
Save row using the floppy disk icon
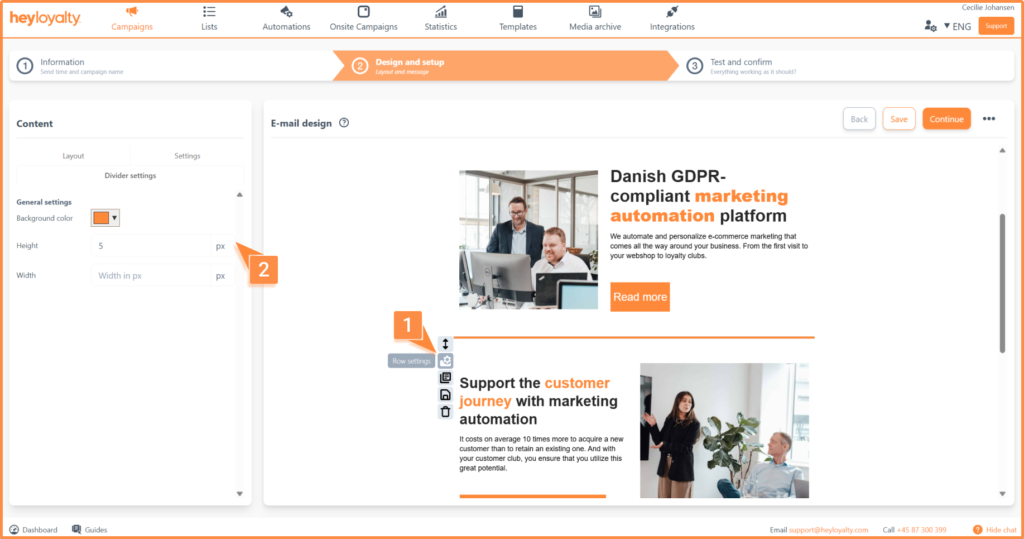(446, 395)
